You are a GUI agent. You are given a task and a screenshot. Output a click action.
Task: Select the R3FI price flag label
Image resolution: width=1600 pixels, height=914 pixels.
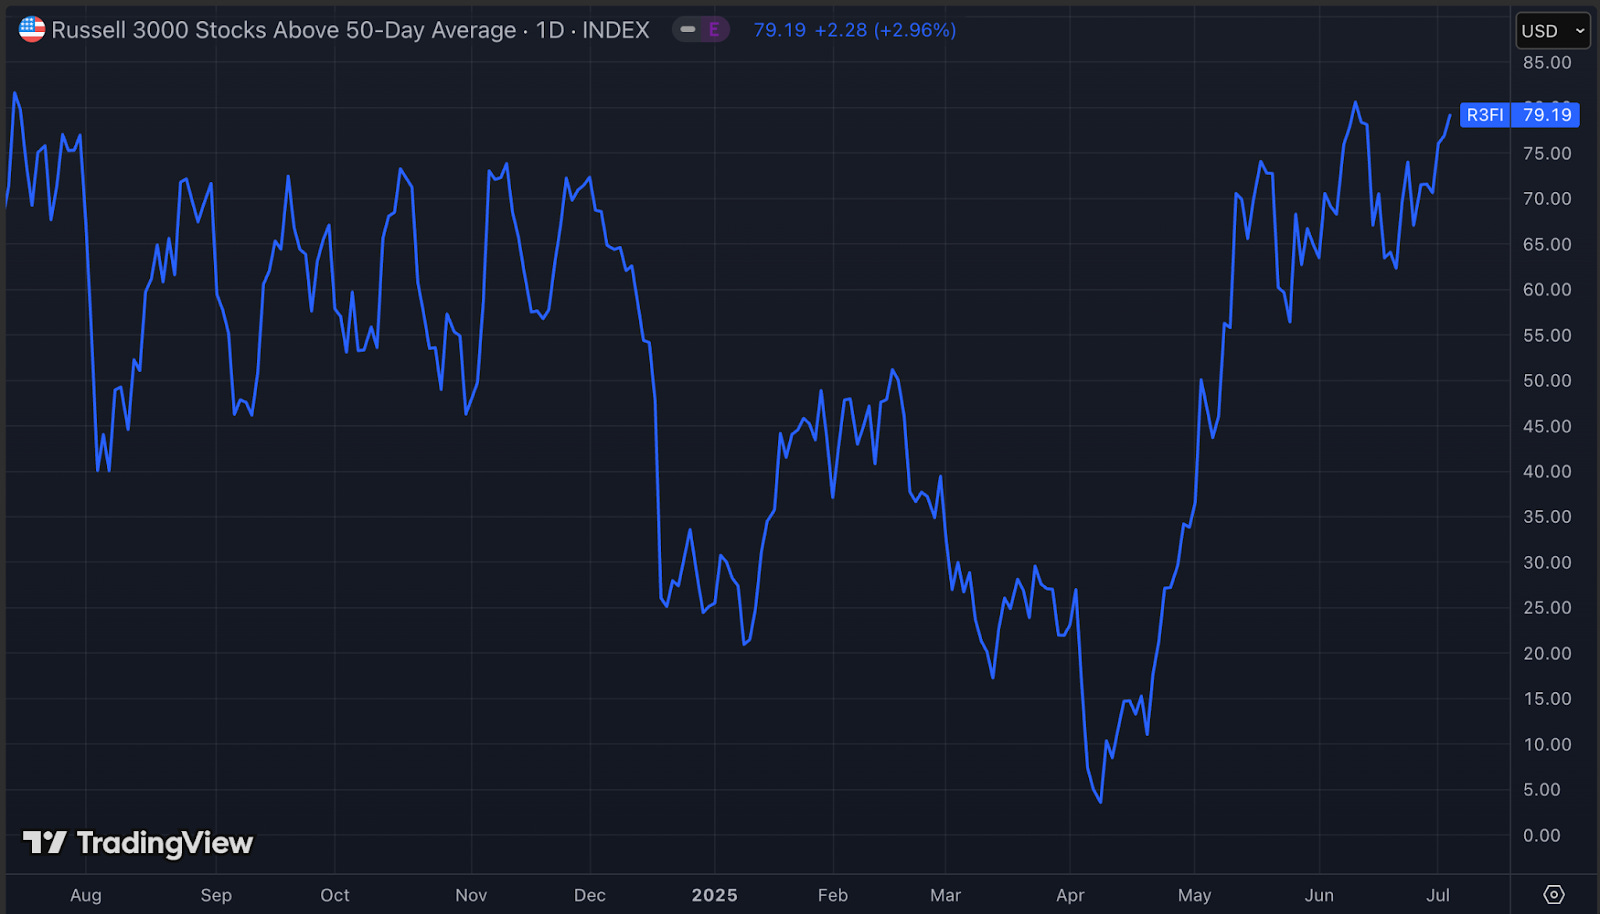tap(1484, 115)
